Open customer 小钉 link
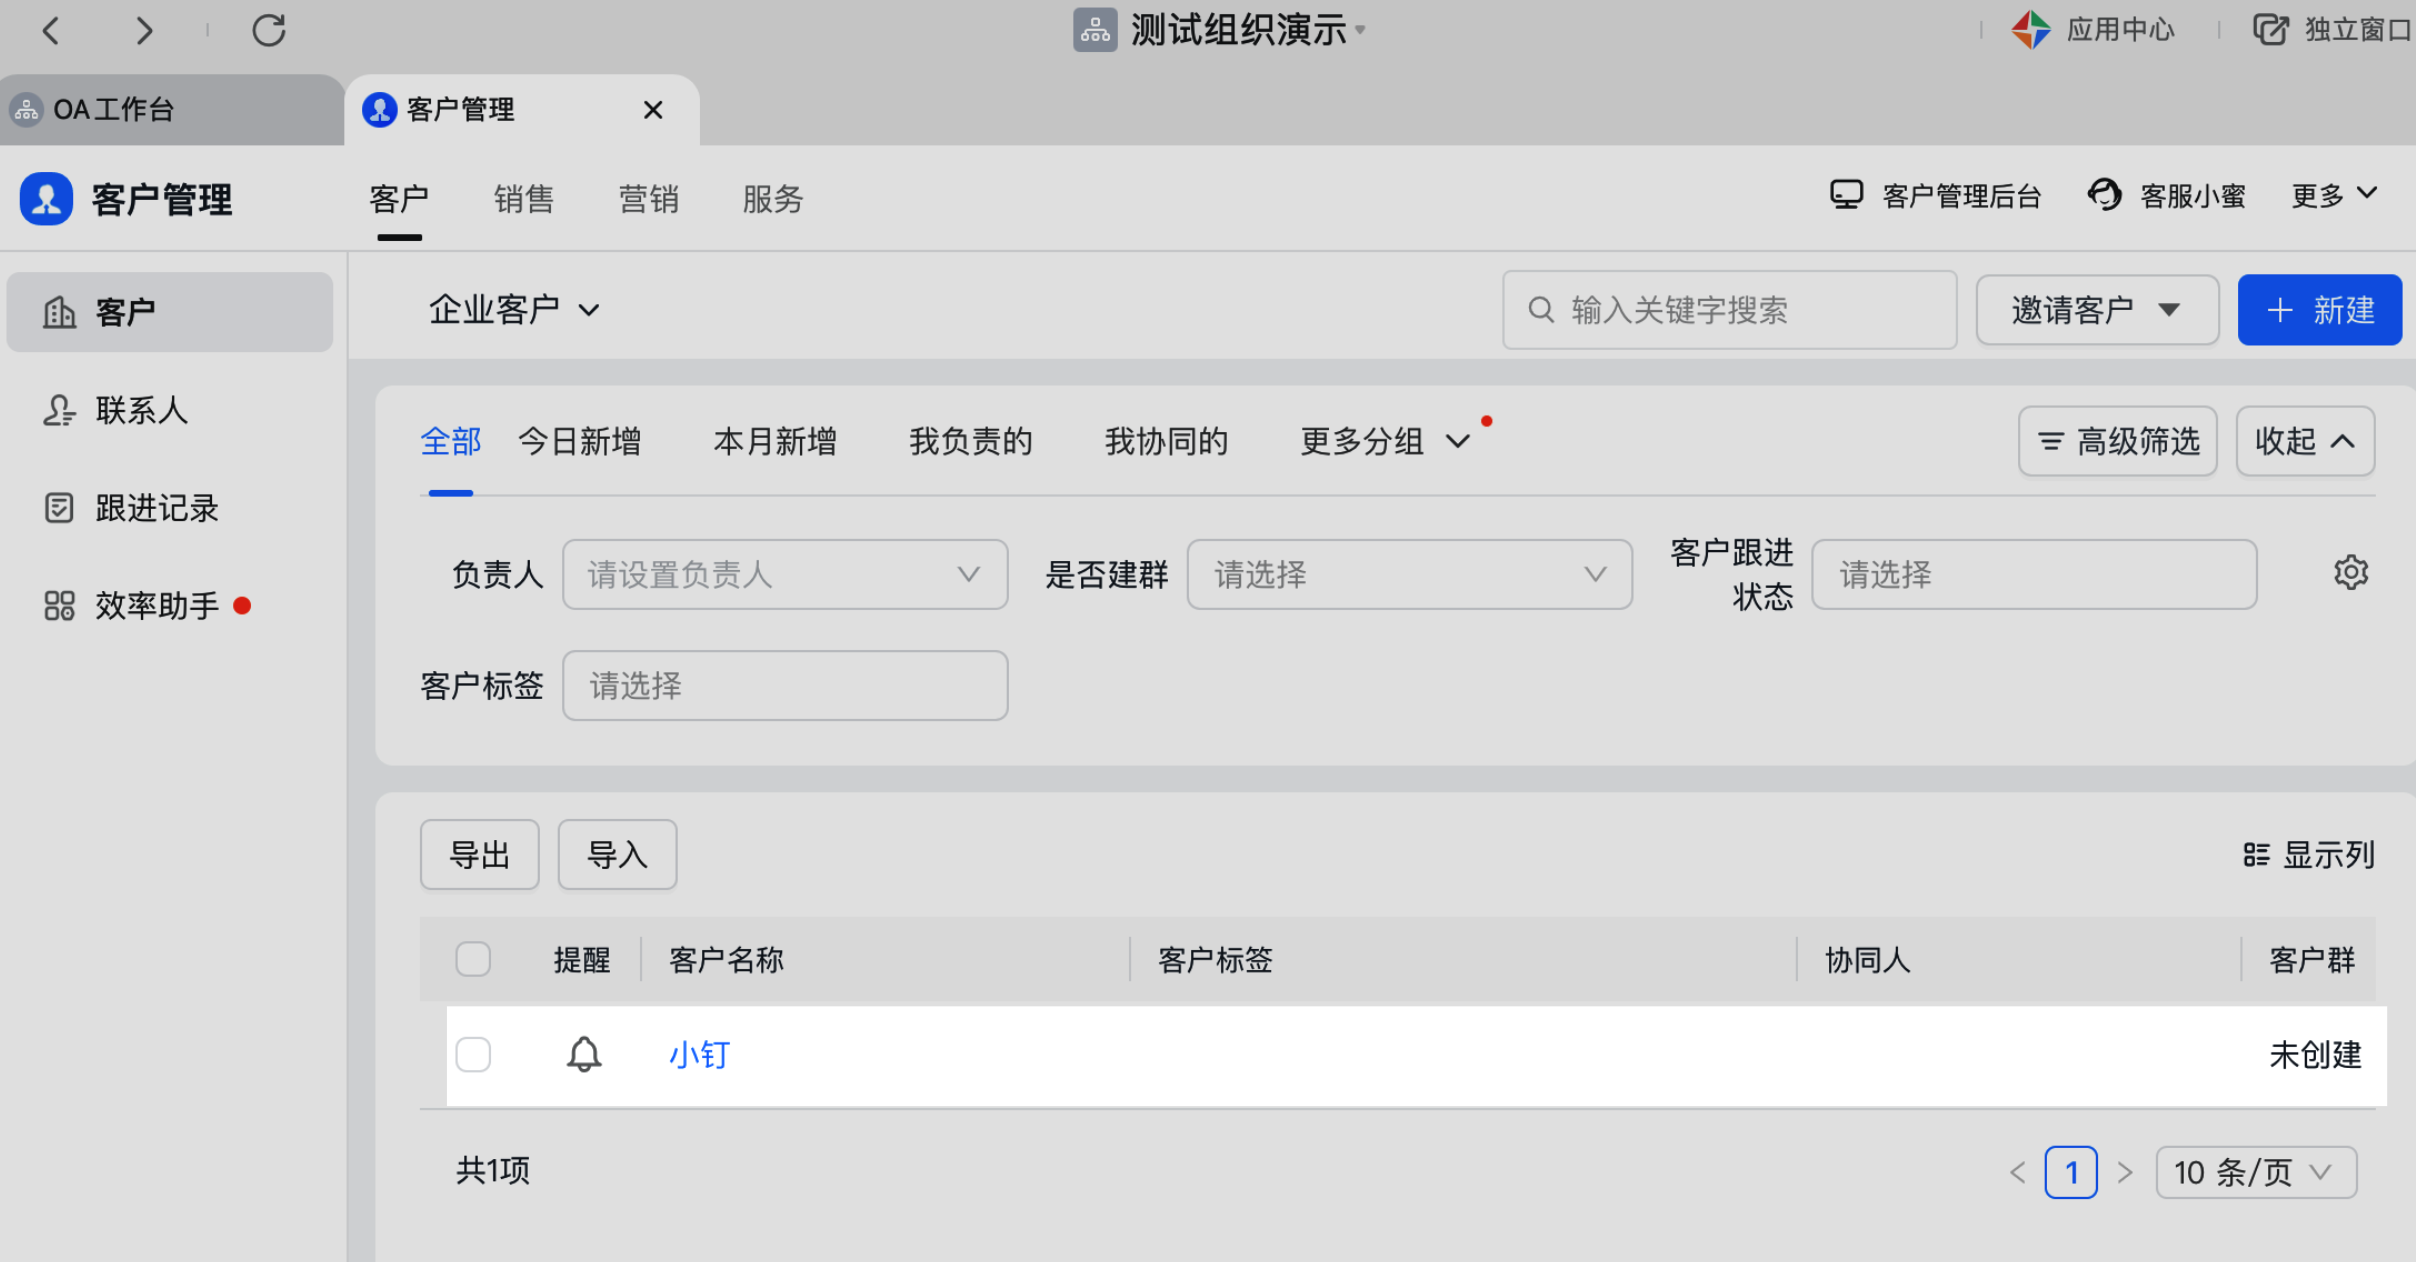The height and width of the screenshot is (1262, 2416). pyautogui.click(x=699, y=1055)
